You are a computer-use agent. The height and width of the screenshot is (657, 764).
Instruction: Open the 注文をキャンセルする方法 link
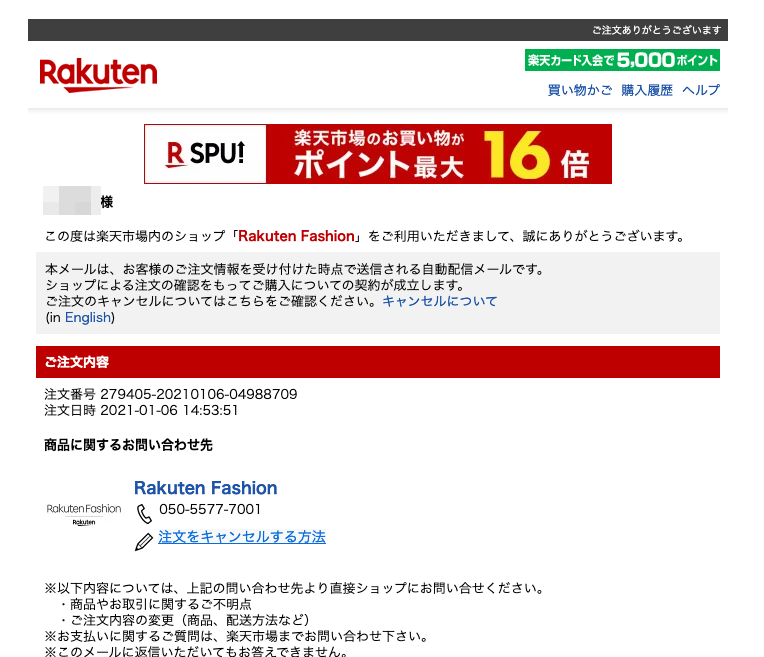click(x=242, y=537)
